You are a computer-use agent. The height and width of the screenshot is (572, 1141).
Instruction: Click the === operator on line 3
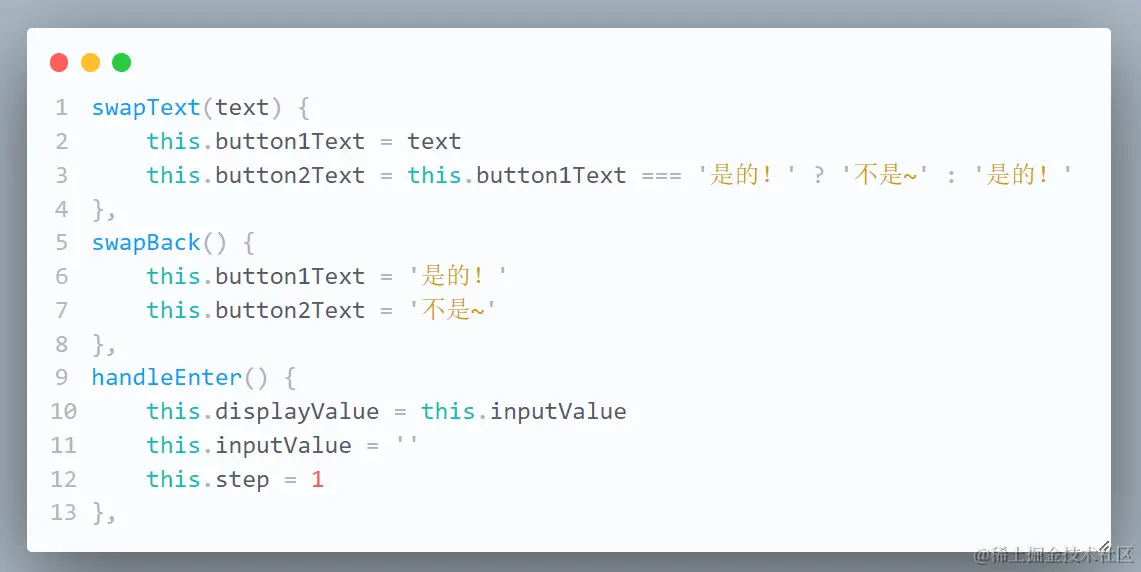click(x=661, y=176)
